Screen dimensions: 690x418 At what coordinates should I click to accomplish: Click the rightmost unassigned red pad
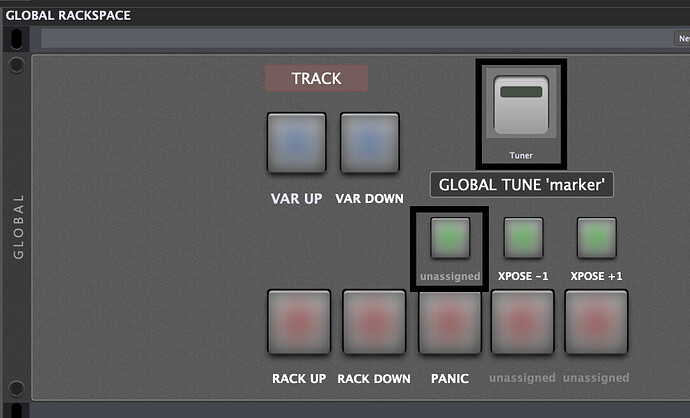pos(596,322)
